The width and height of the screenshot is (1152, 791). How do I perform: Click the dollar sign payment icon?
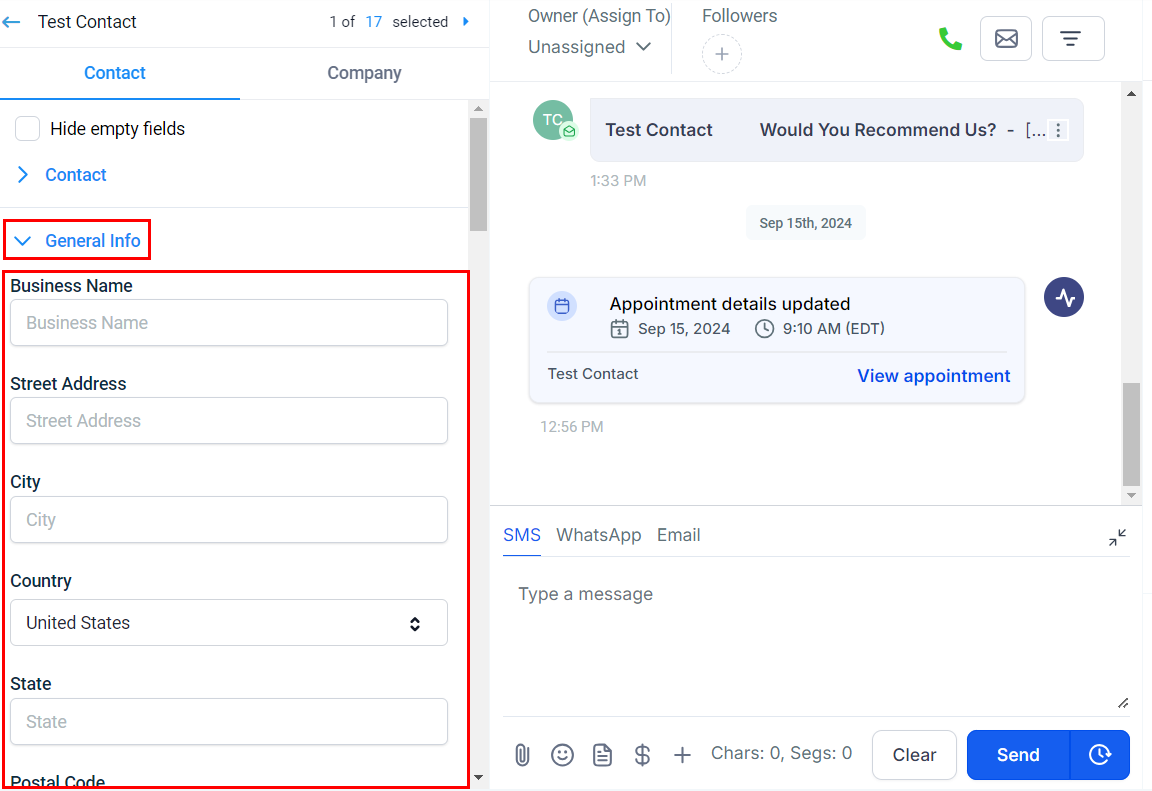(642, 755)
